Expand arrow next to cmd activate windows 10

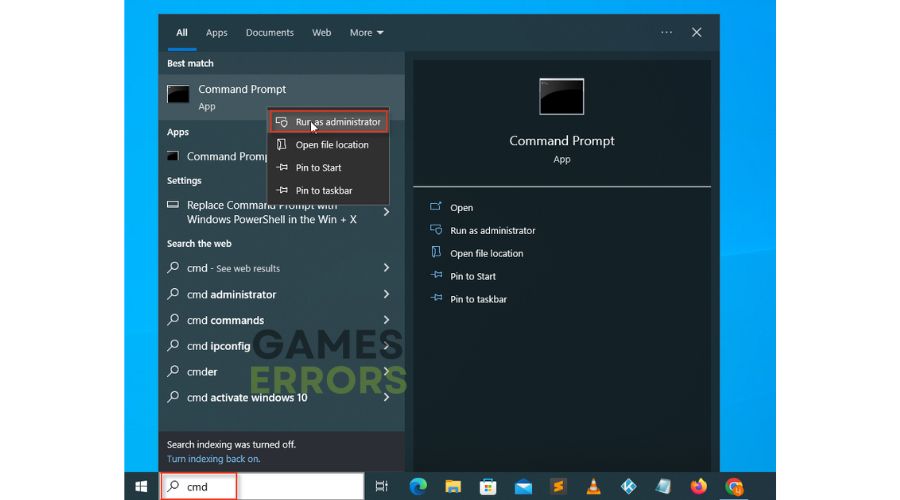point(386,397)
